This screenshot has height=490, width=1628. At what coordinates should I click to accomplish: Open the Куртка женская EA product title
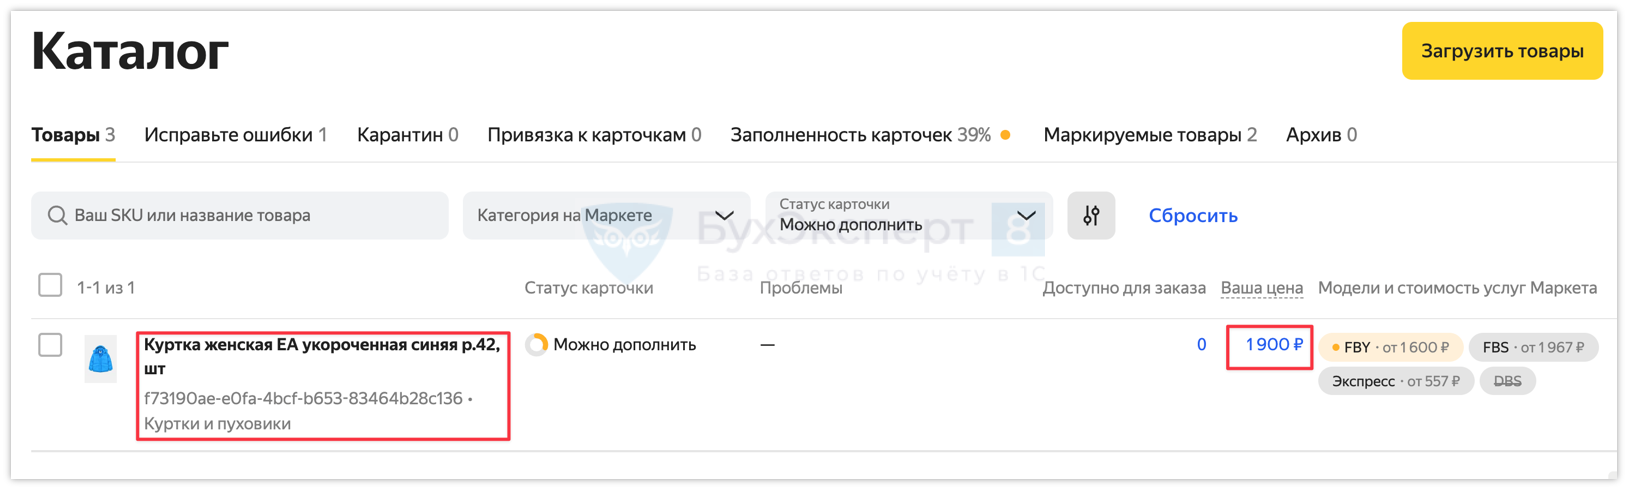tap(321, 356)
